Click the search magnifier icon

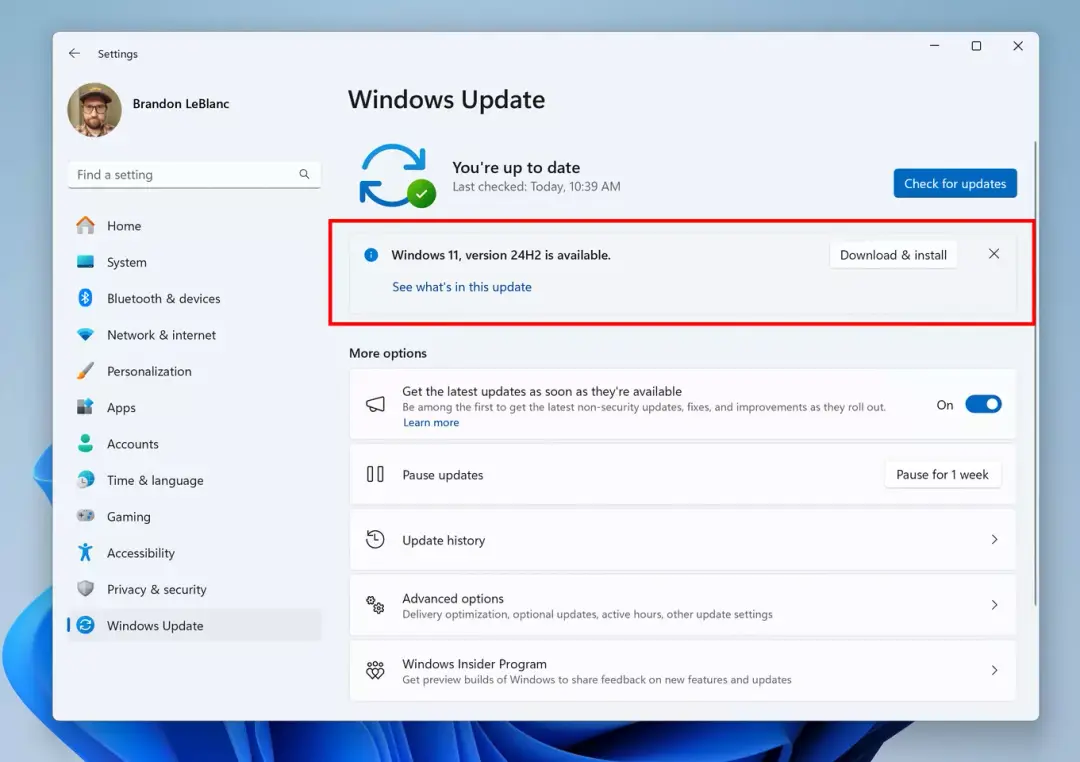click(304, 174)
